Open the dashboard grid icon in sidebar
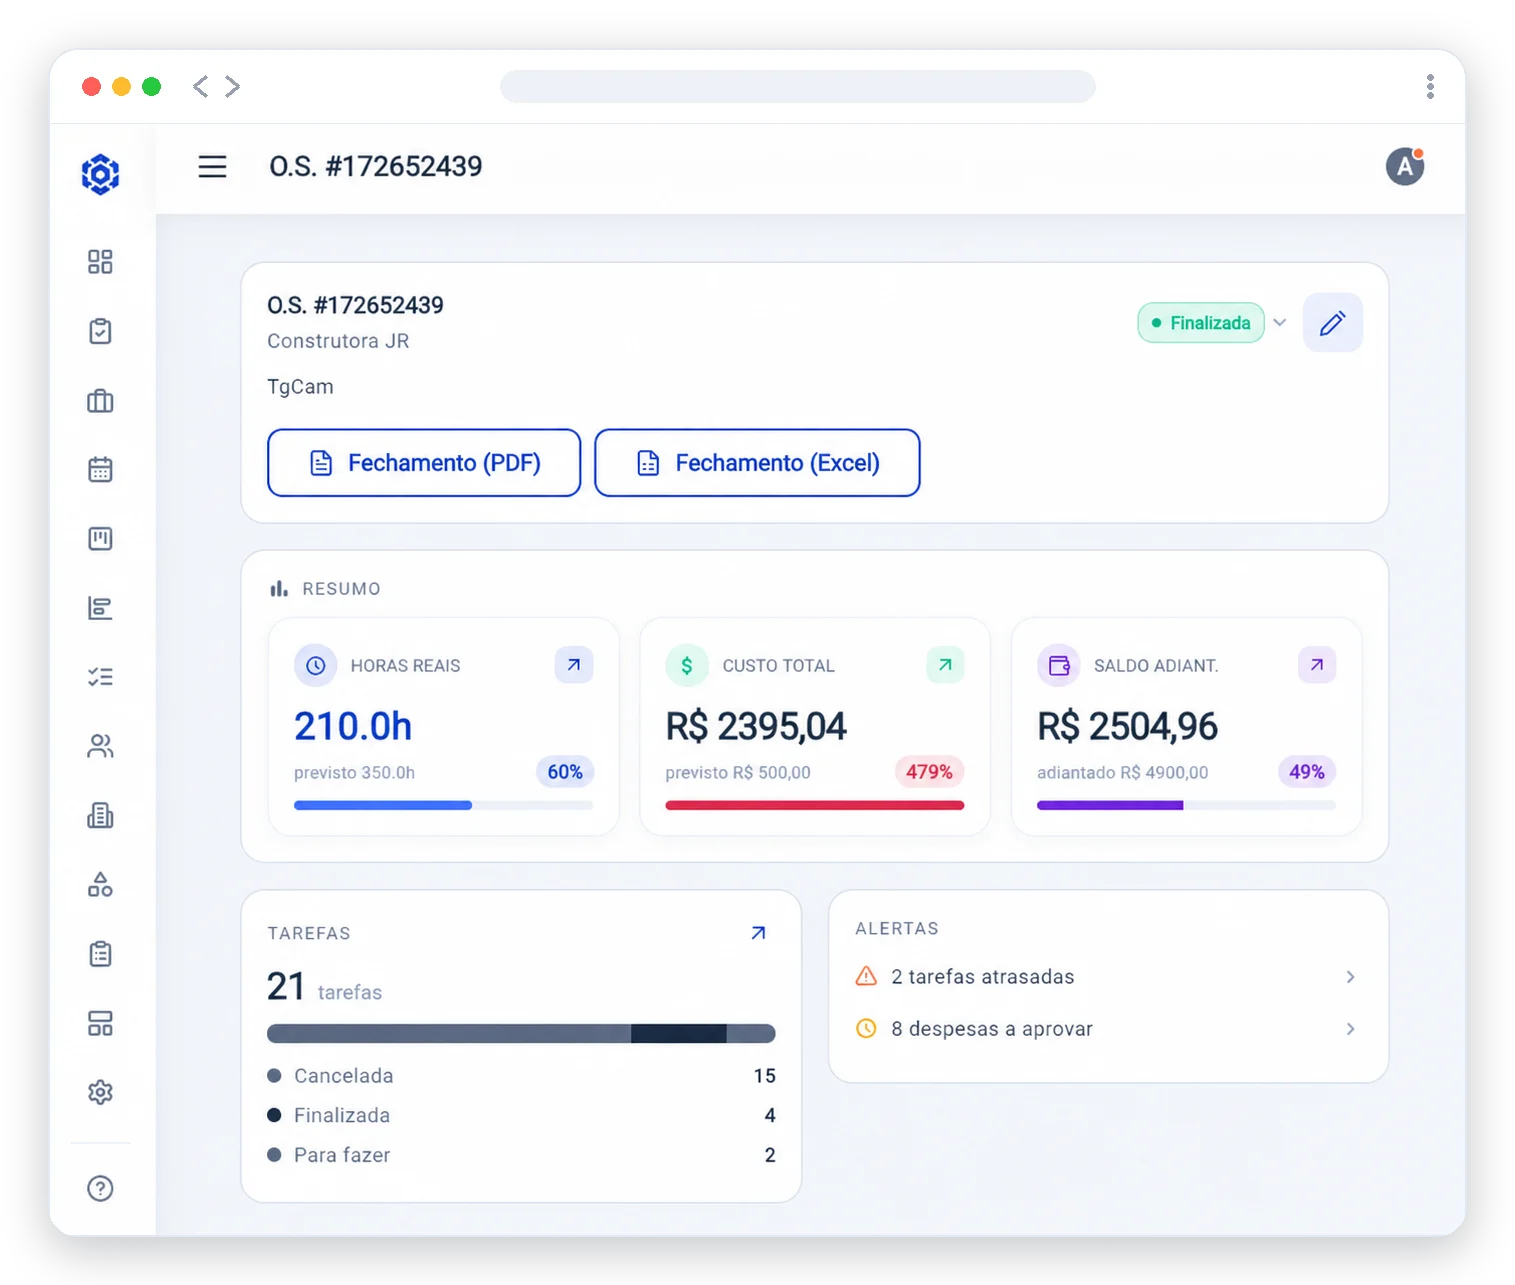This screenshot has height=1285, width=1515. click(100, 262)
